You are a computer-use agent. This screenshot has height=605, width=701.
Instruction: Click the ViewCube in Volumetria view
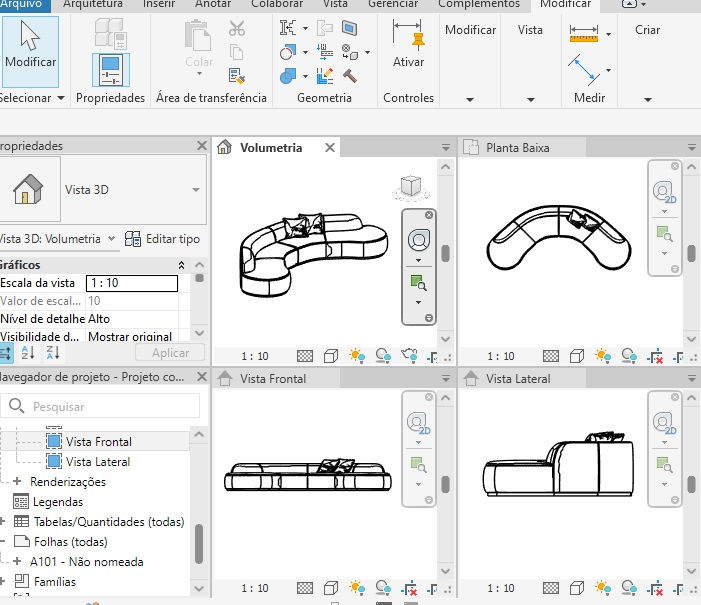(411, 187)
